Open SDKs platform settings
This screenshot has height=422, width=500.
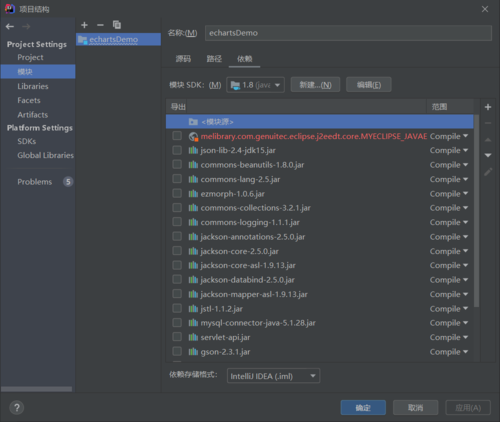point(27,141)
